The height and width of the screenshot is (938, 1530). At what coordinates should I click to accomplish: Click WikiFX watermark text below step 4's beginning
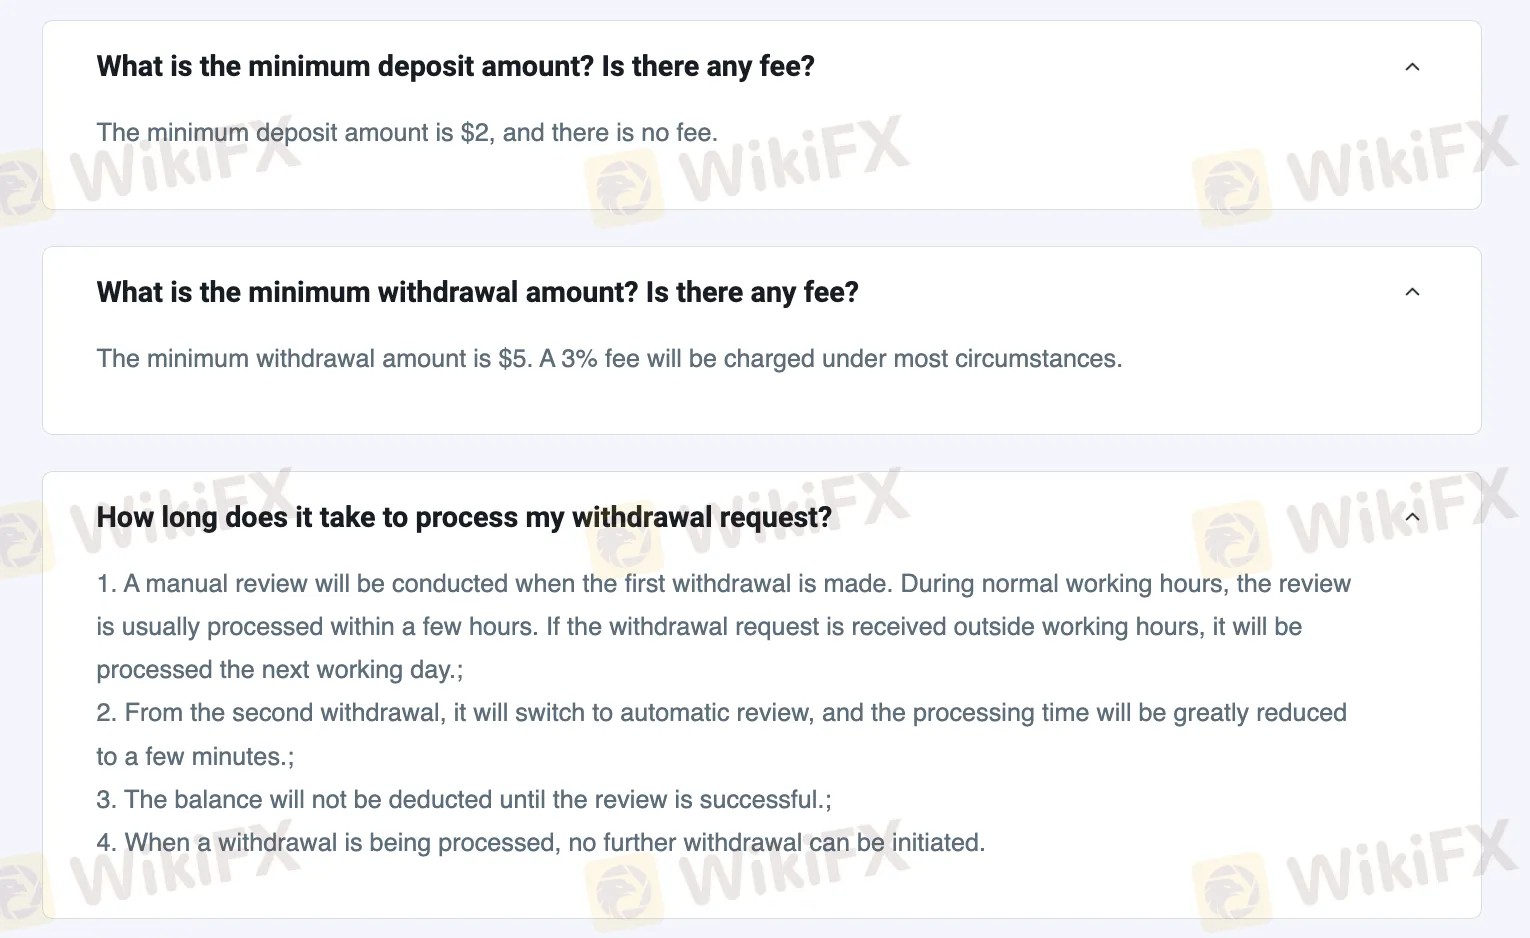pyautogui.click(x=185, y=865)
